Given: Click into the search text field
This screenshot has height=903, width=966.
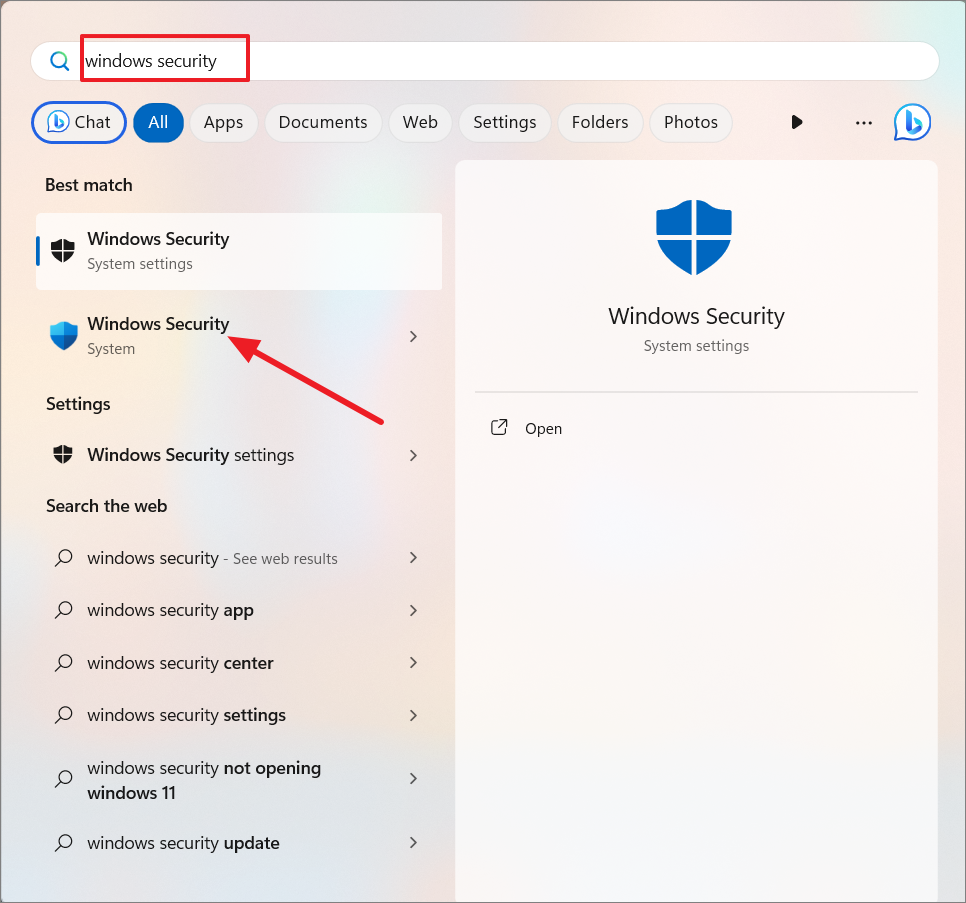Looking at the screenshot, I should click(x=484, y=61).
